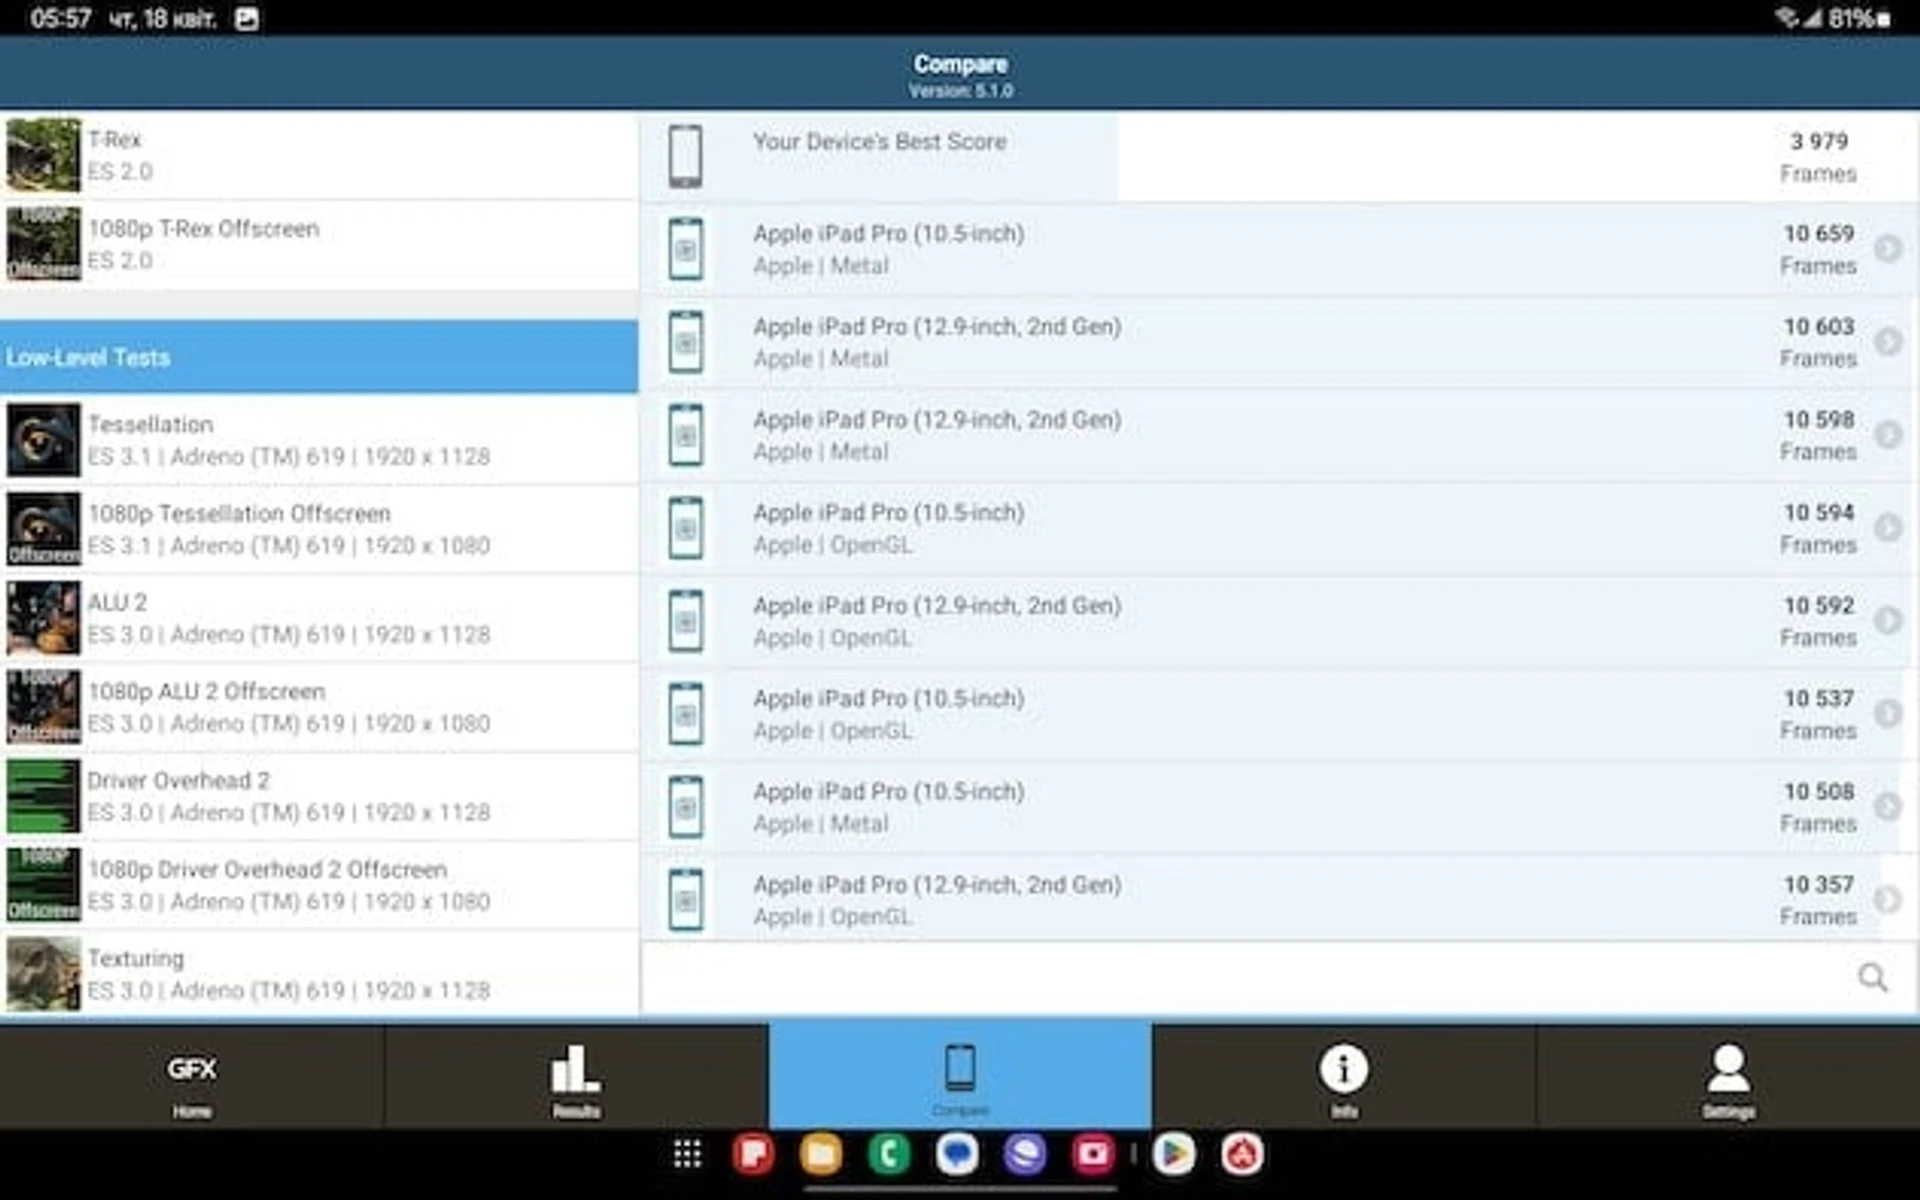The width and height of the screenshot is (1920, 1200).
Task: Click device icon of 10 598 iPad row
Action: click(685, 434)
